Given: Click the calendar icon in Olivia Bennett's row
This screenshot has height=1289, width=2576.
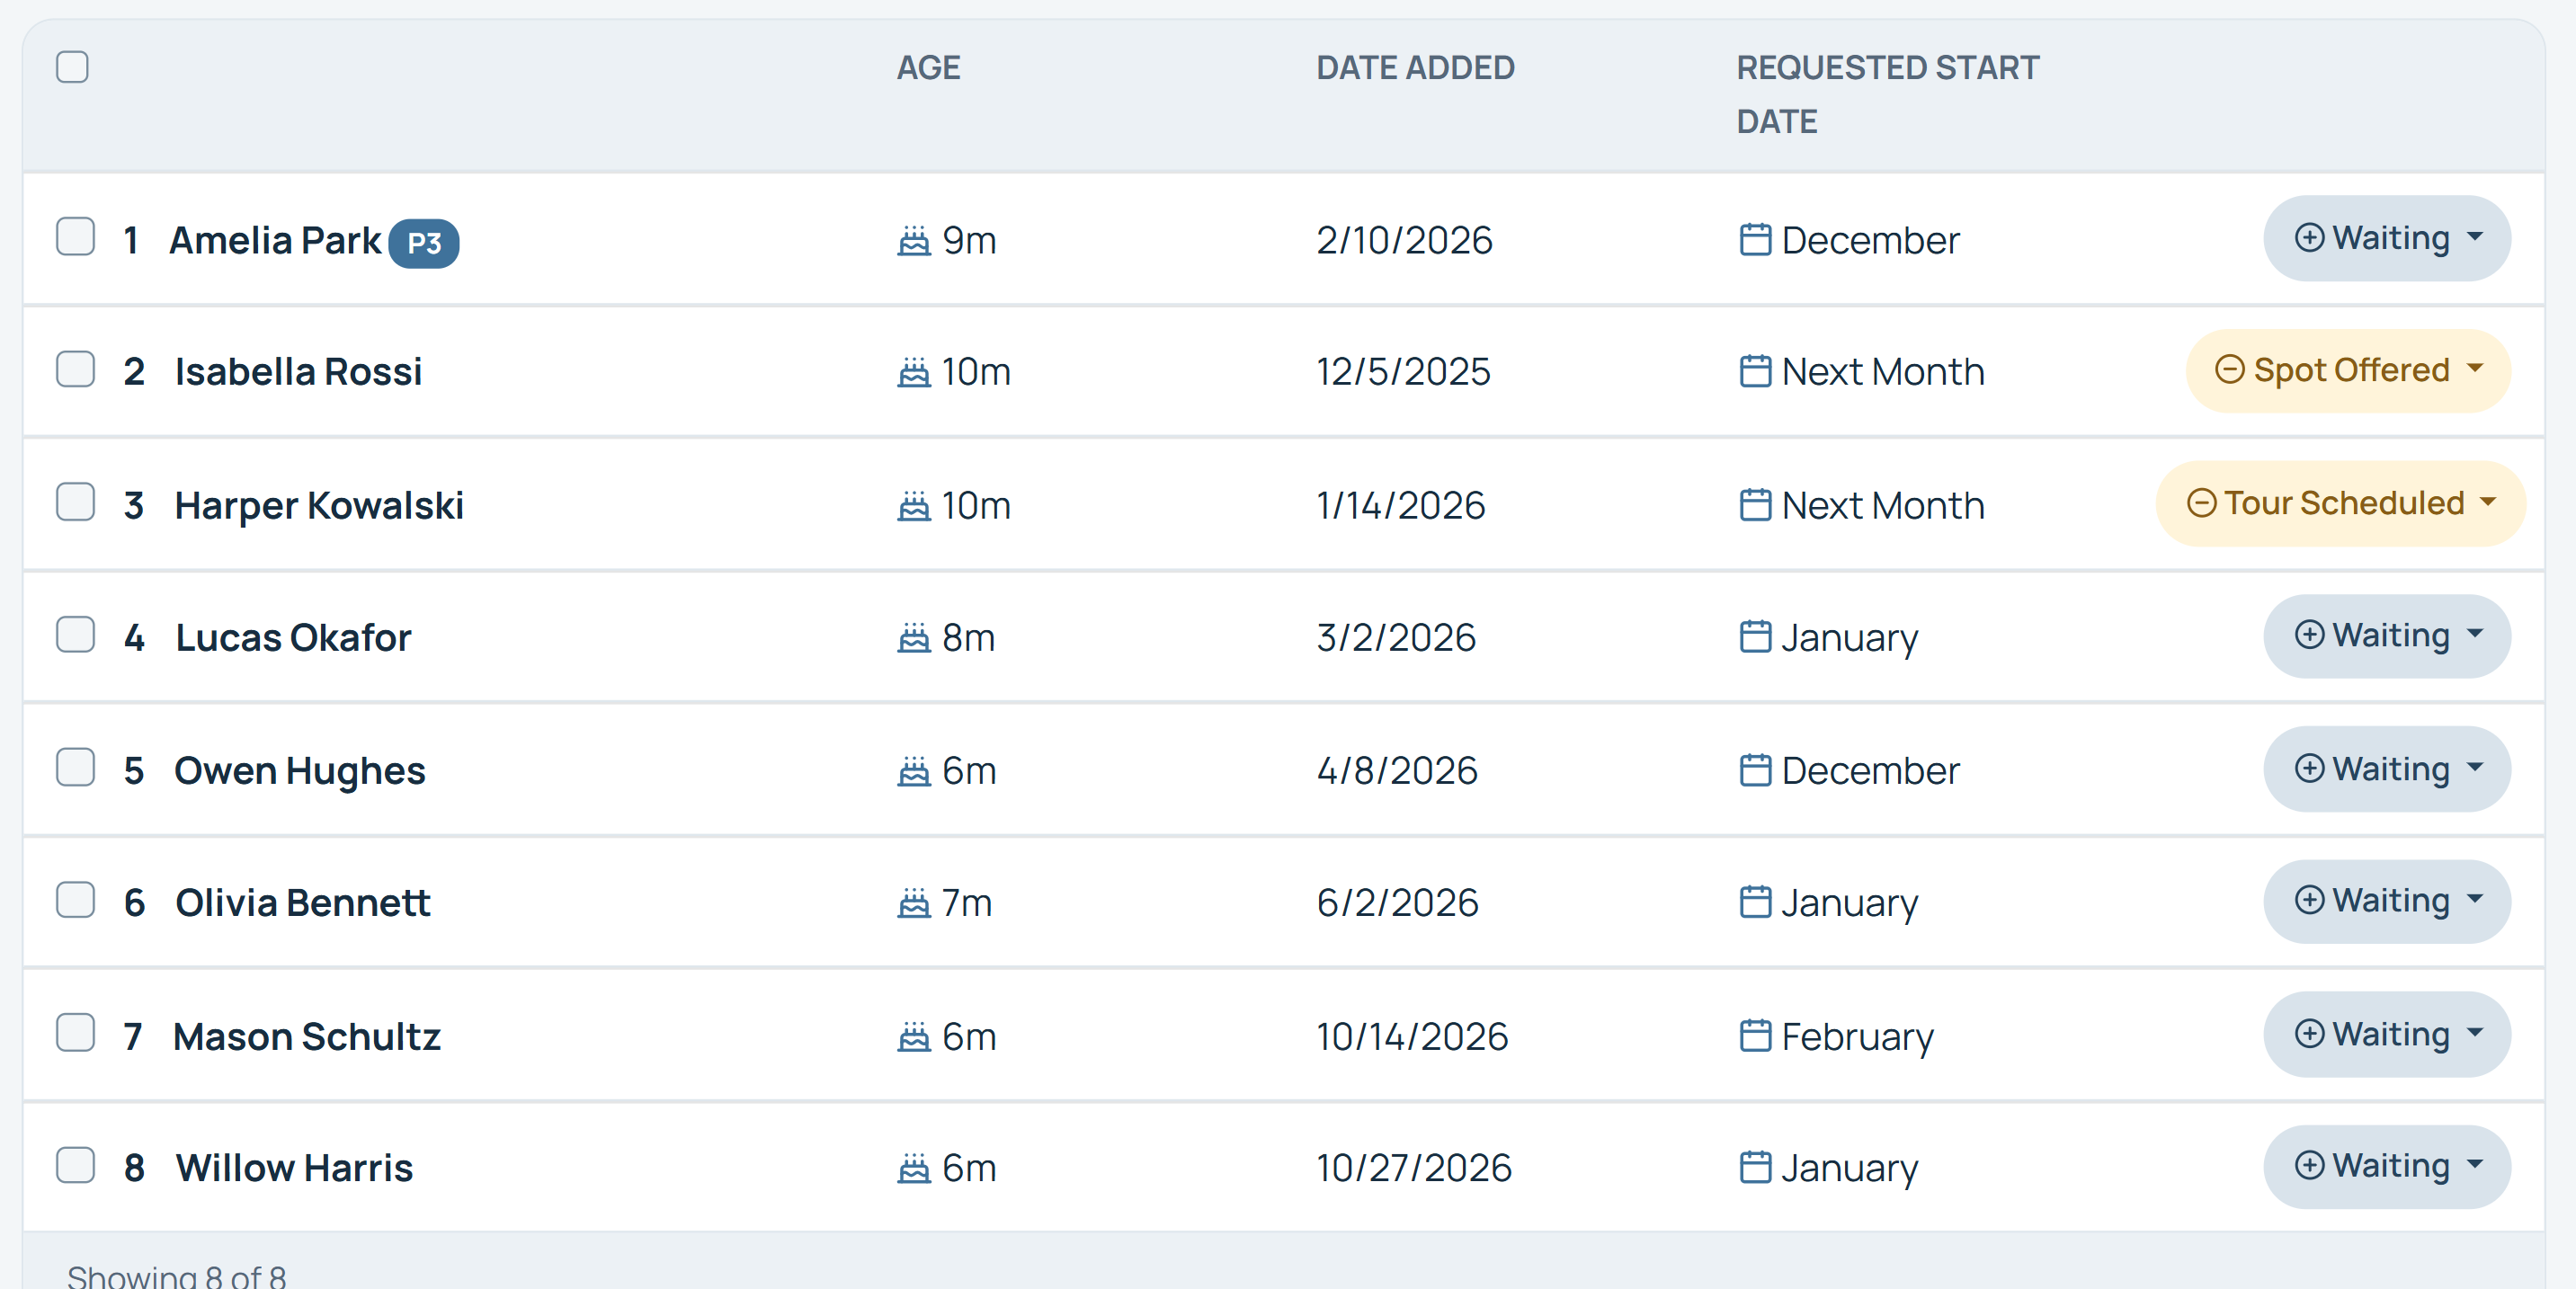Looking at the screenshot, I should (x=1755, y=902).
